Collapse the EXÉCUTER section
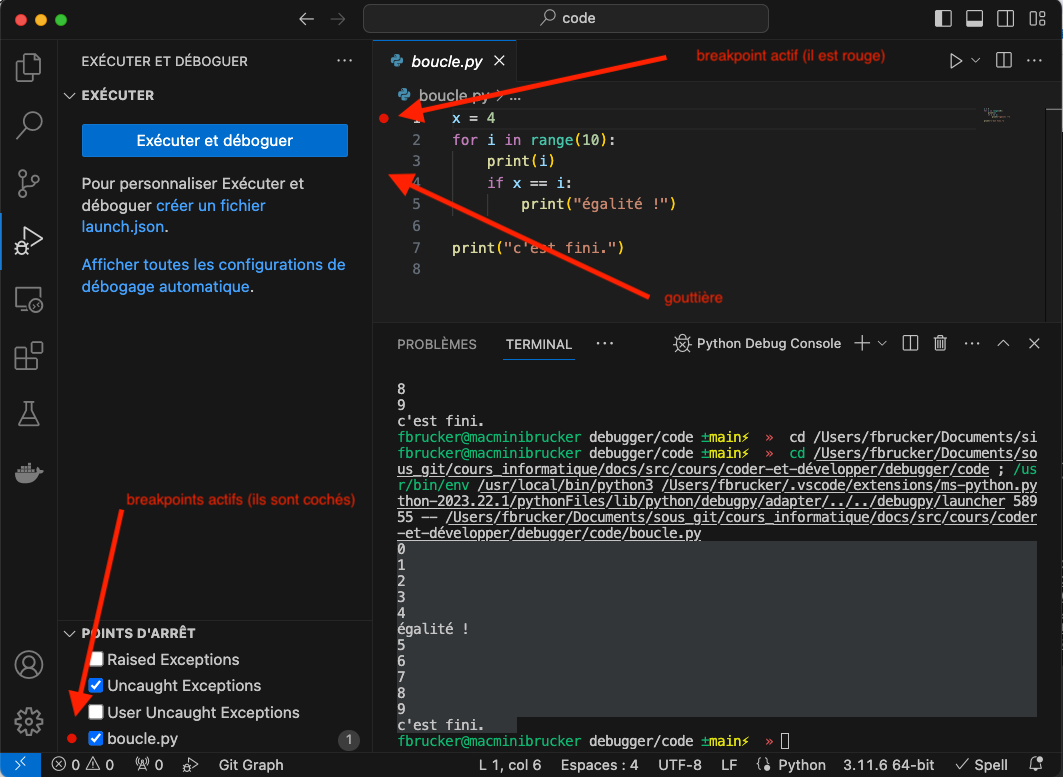1063x777 pixels. pos(70,96)
